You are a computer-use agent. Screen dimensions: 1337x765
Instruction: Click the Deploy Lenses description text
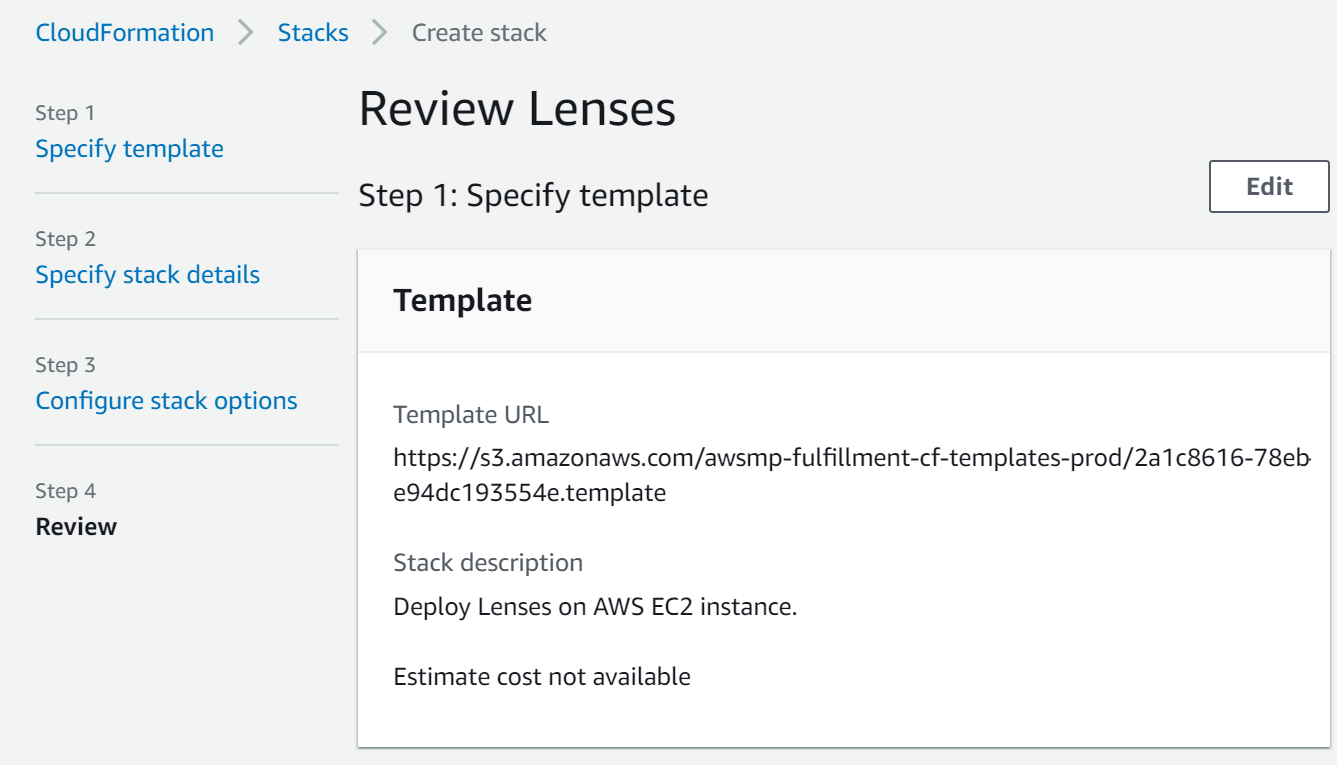coord(595,607)
